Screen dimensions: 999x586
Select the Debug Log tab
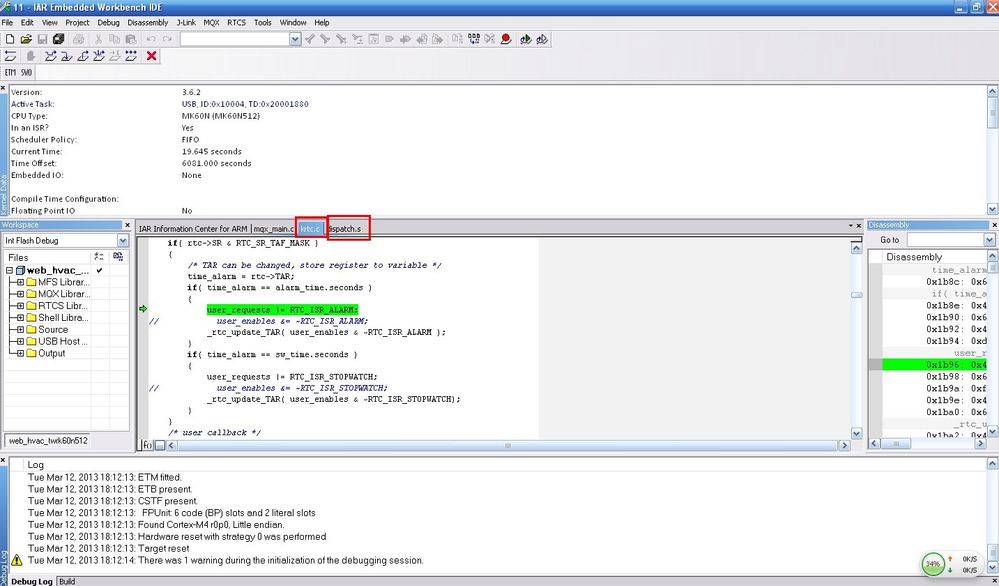[32, 582]
